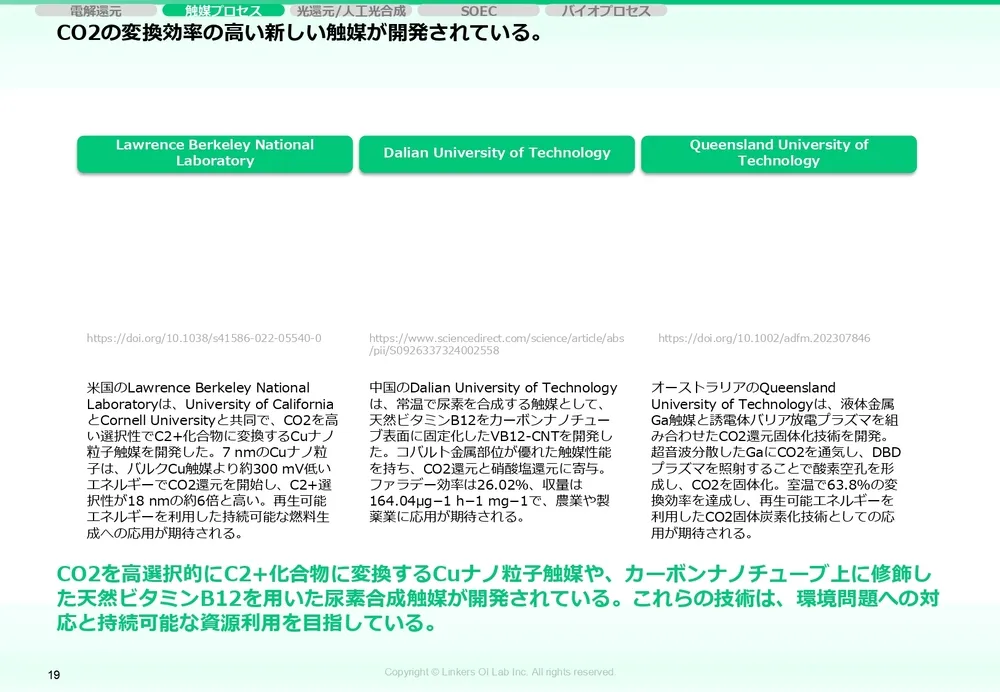Open the 光還元/人工光合成 tab
Image resolution: width=1000 pixels, height=692 pixels.
(351, 11)
